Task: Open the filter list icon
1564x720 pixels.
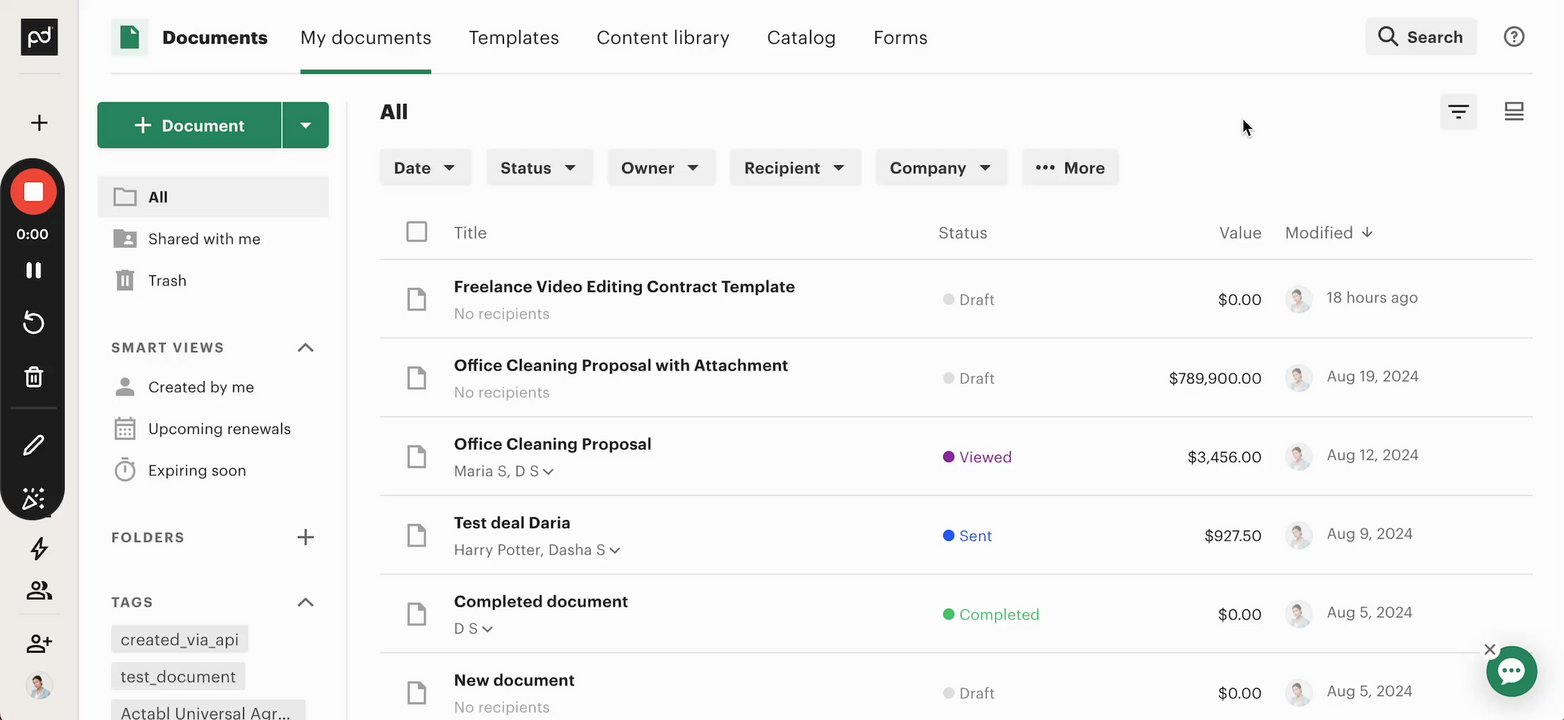Action: tap(1458, 112)
